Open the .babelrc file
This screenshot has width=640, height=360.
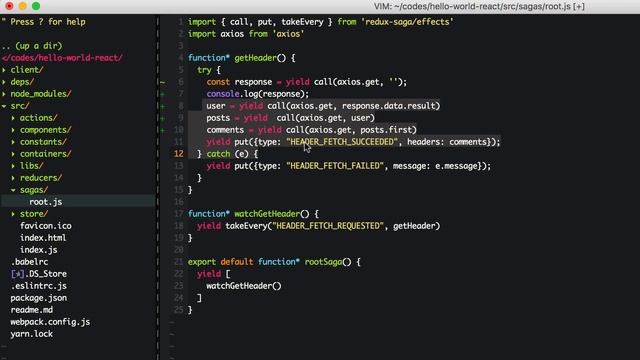coord(29,262)
